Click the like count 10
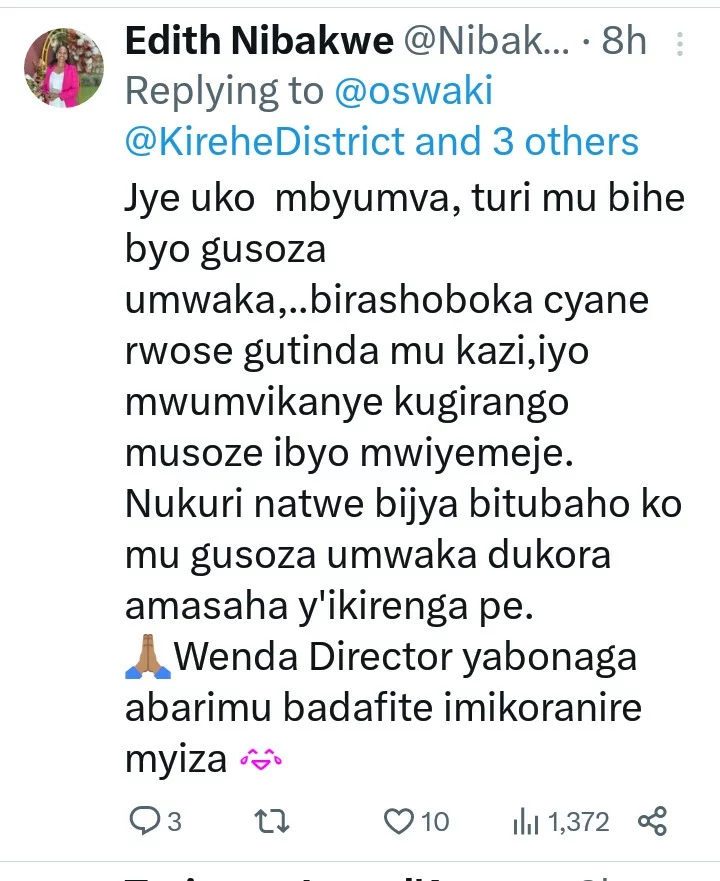 pos(434,822)
